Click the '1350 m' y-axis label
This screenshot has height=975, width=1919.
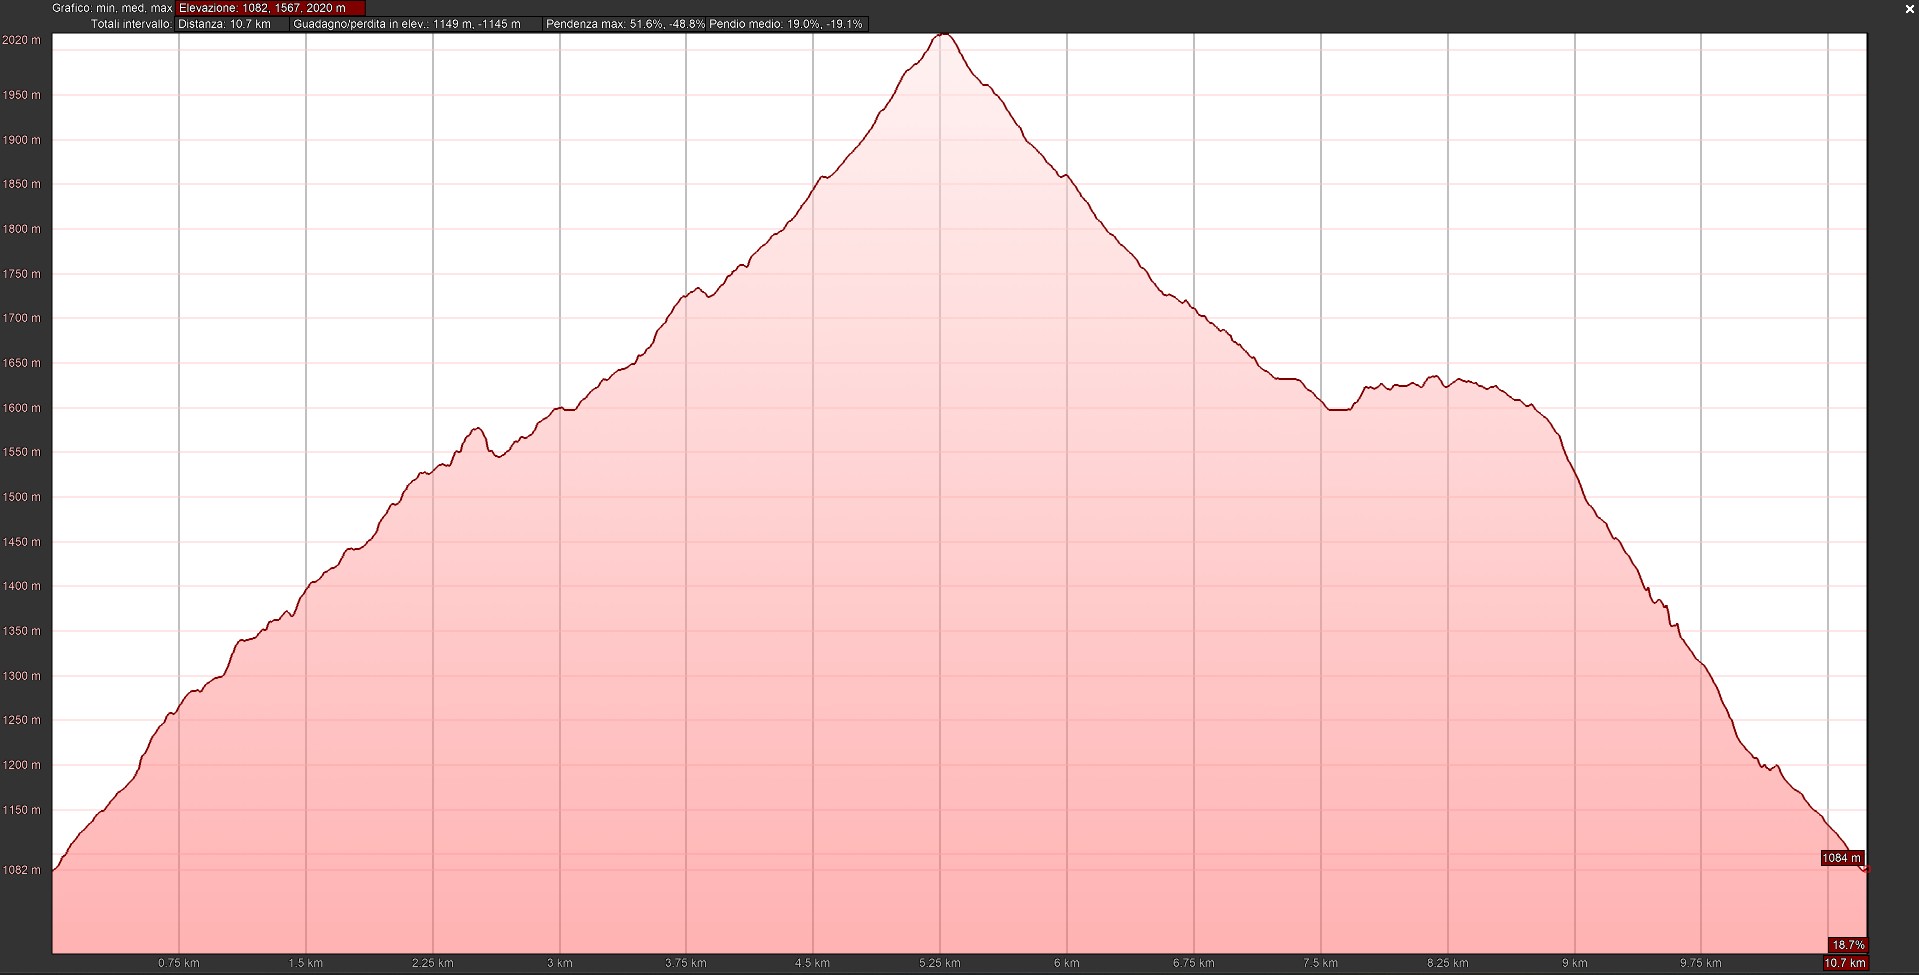[x=21, y=631]
